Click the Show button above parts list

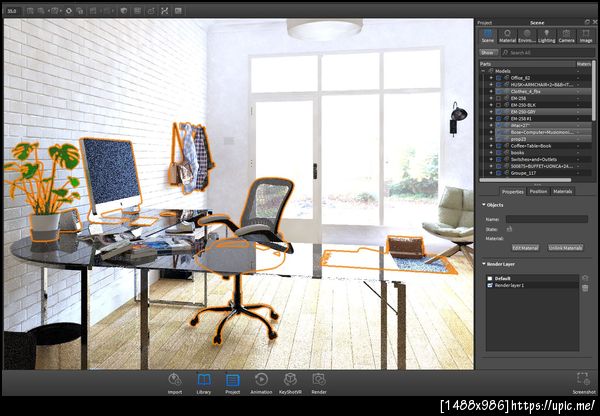(488, 52)
